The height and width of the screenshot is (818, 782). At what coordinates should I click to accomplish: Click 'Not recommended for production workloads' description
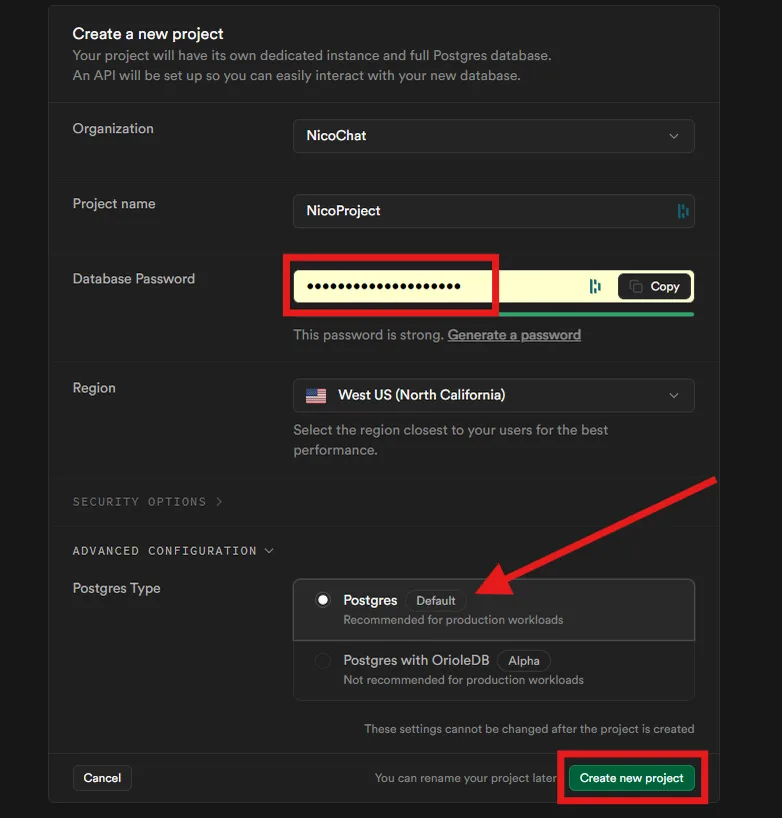[x=463, y=680]
